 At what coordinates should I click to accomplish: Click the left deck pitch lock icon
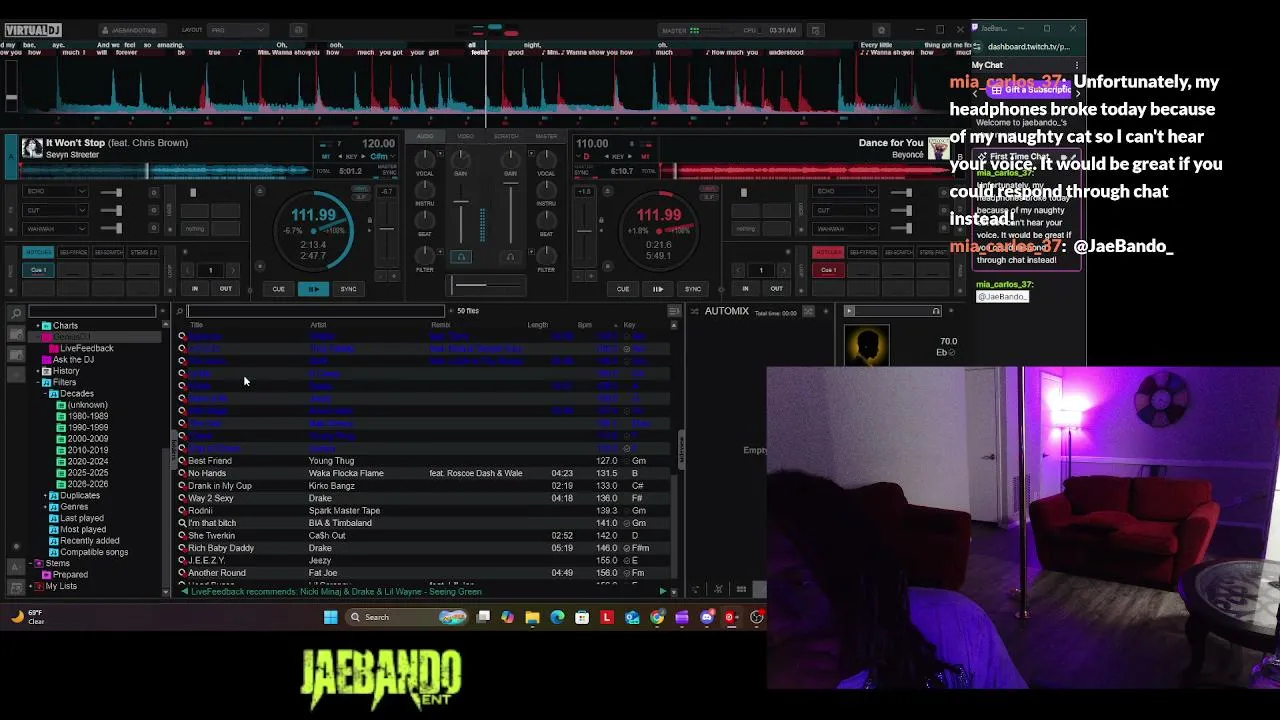tap(369, 220)
